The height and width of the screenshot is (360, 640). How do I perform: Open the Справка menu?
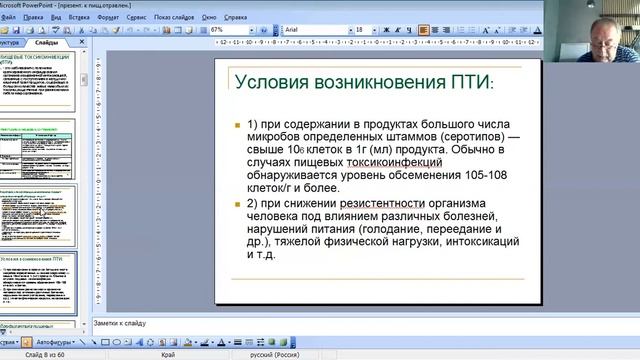(236, 18)
